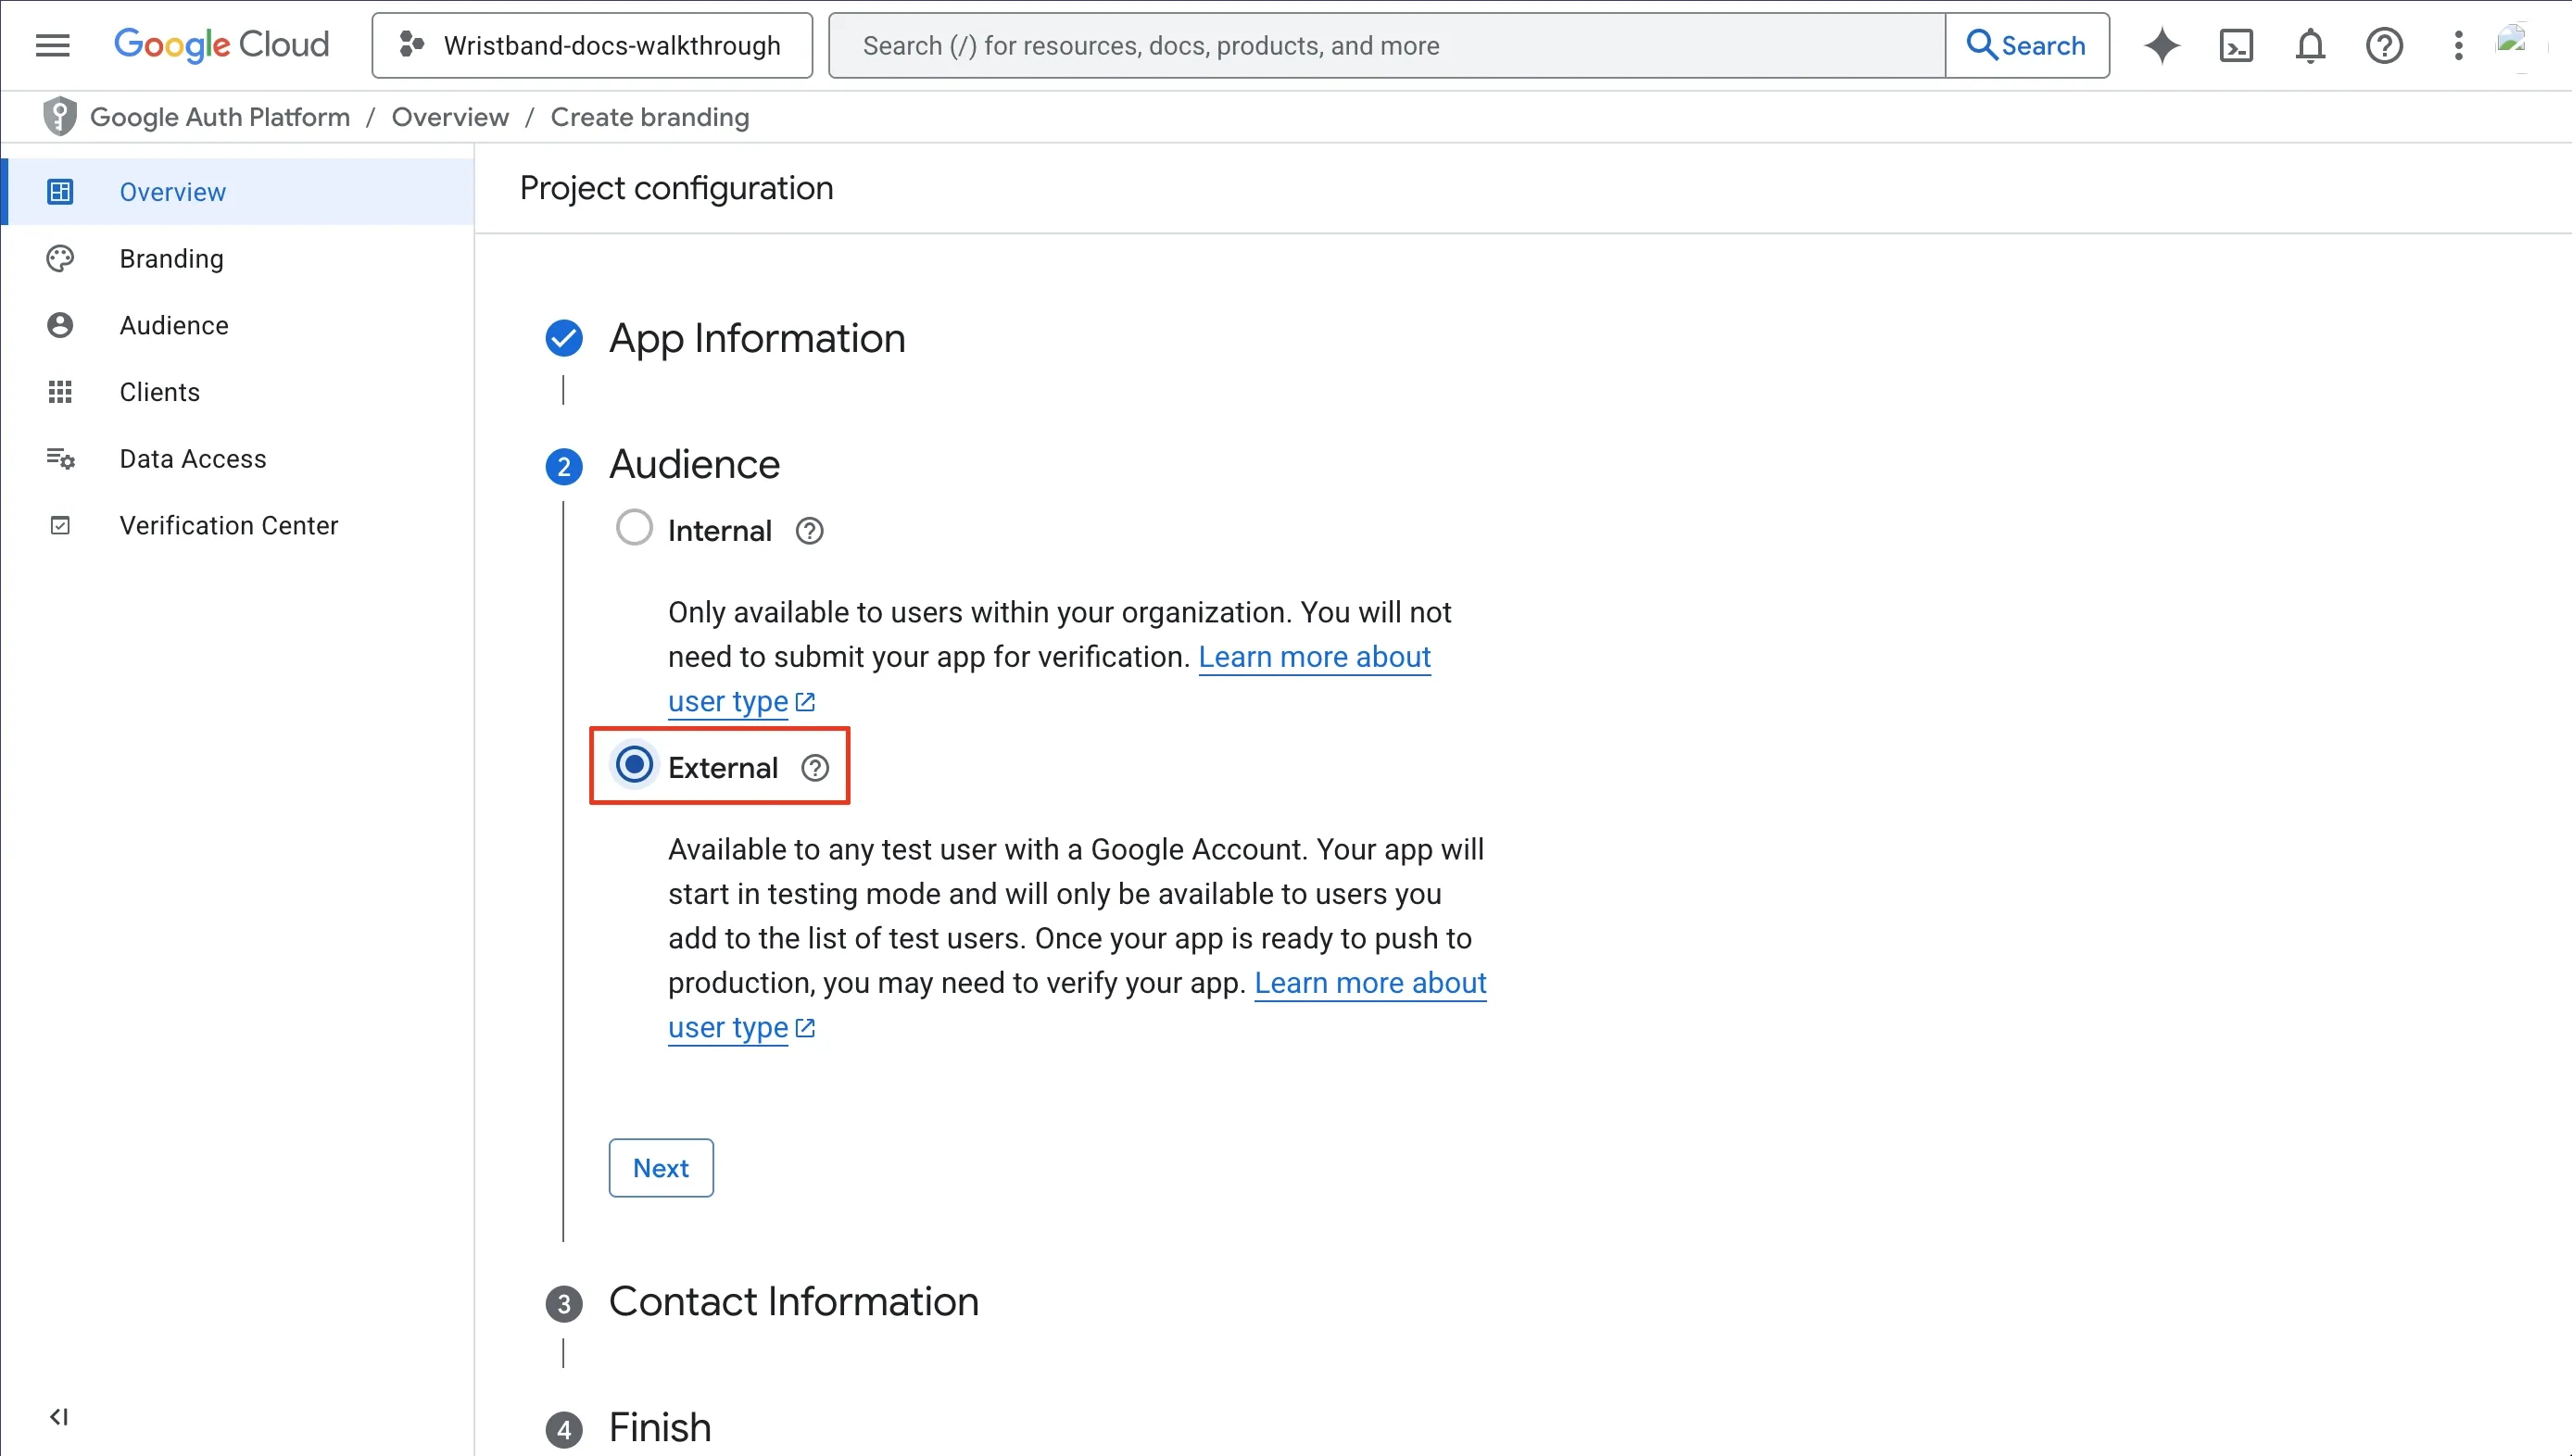This screenshot has width=2572, height=1456.
Task: Collapse the sidebar navigation panel
Action: click(x=58, y=1416)
